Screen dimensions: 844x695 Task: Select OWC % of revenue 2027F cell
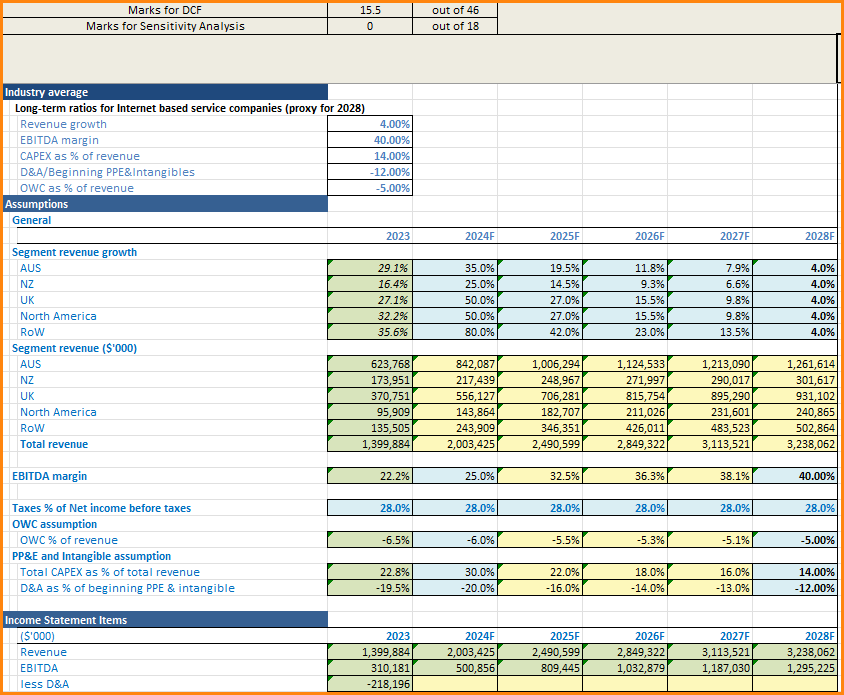(710, 540)
